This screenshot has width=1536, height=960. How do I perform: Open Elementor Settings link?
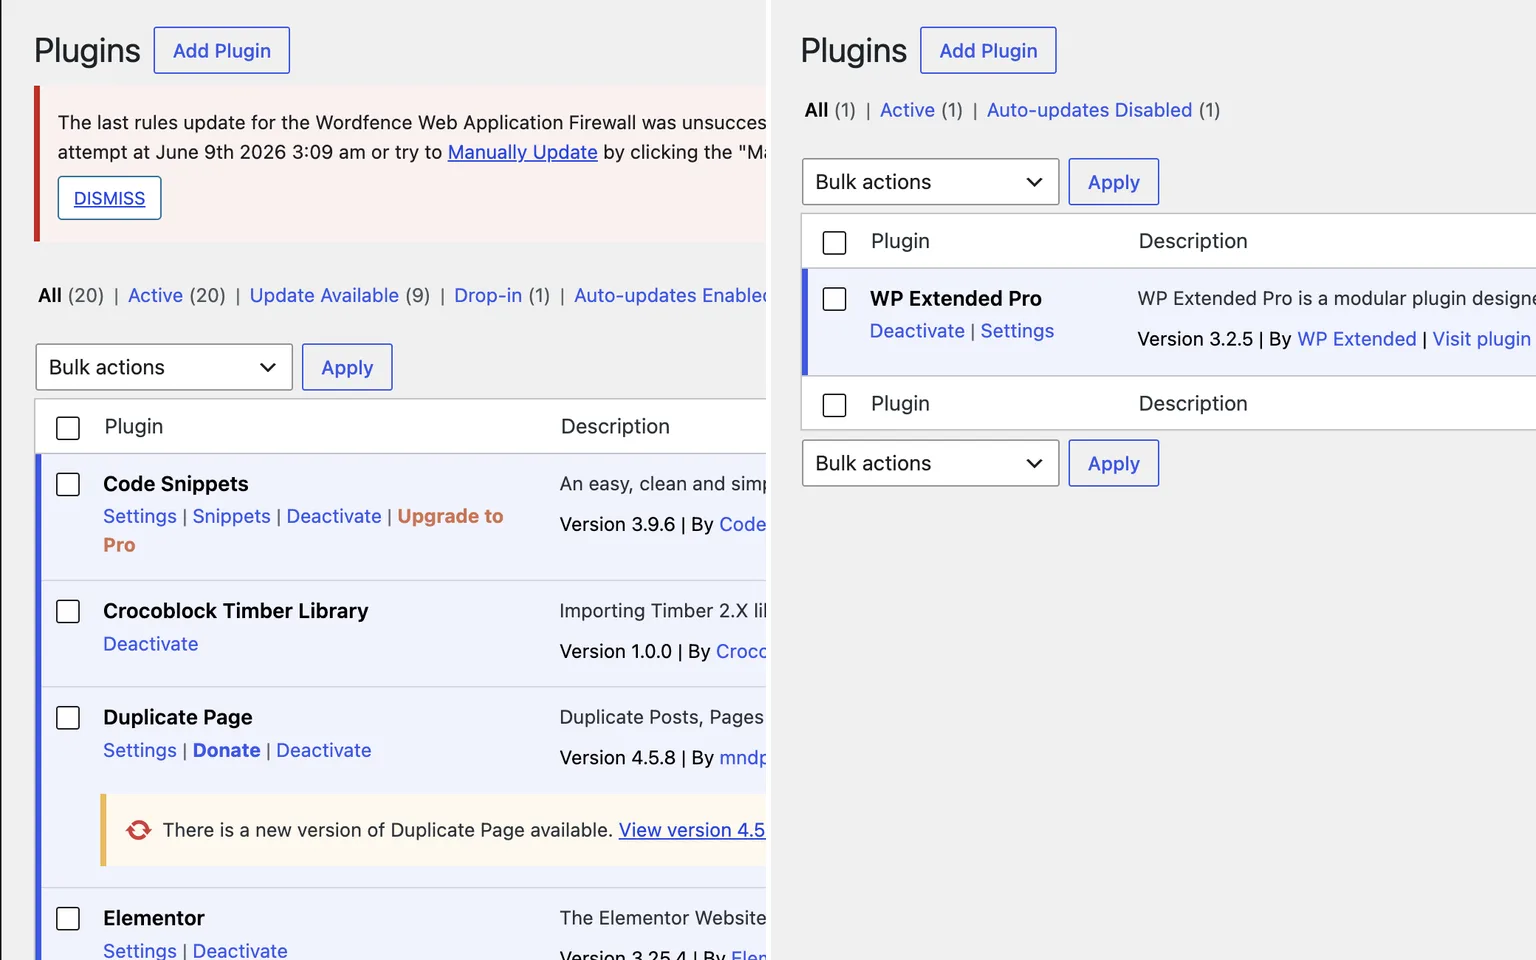point(140,950)
